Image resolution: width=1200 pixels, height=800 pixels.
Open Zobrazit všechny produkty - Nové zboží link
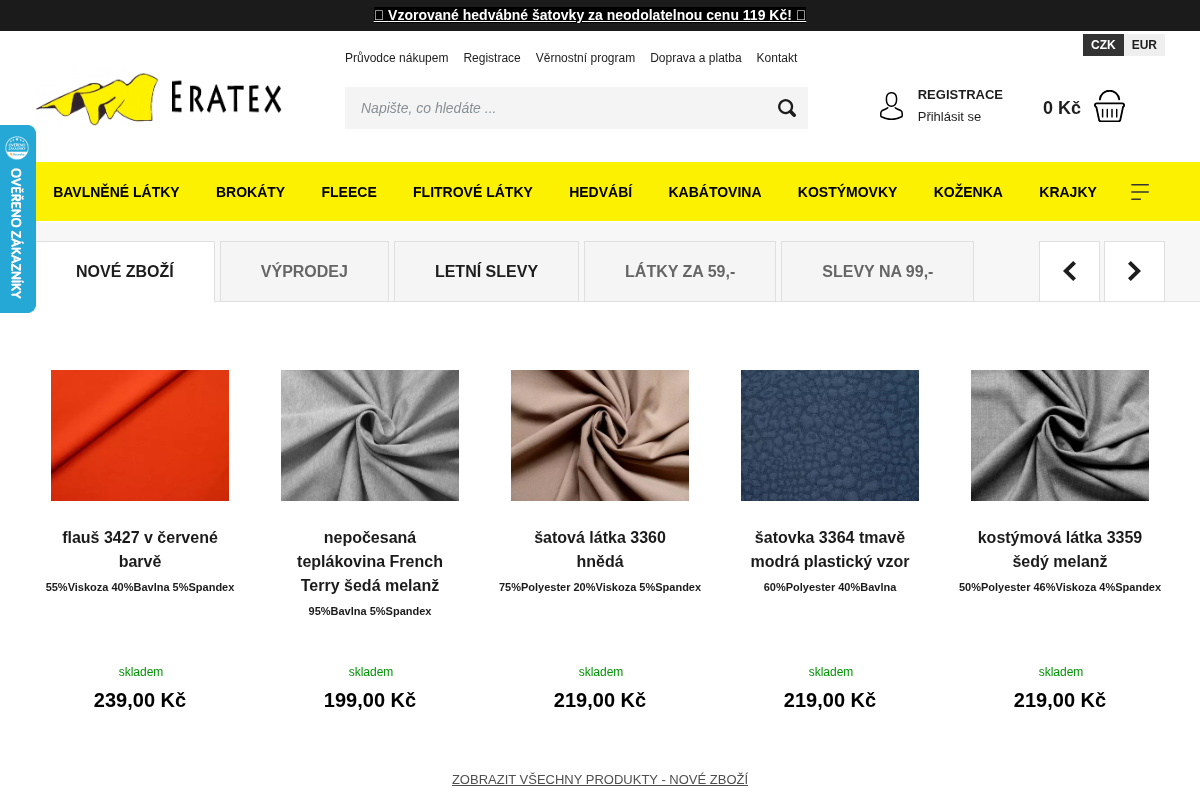[x=600, y=779]
